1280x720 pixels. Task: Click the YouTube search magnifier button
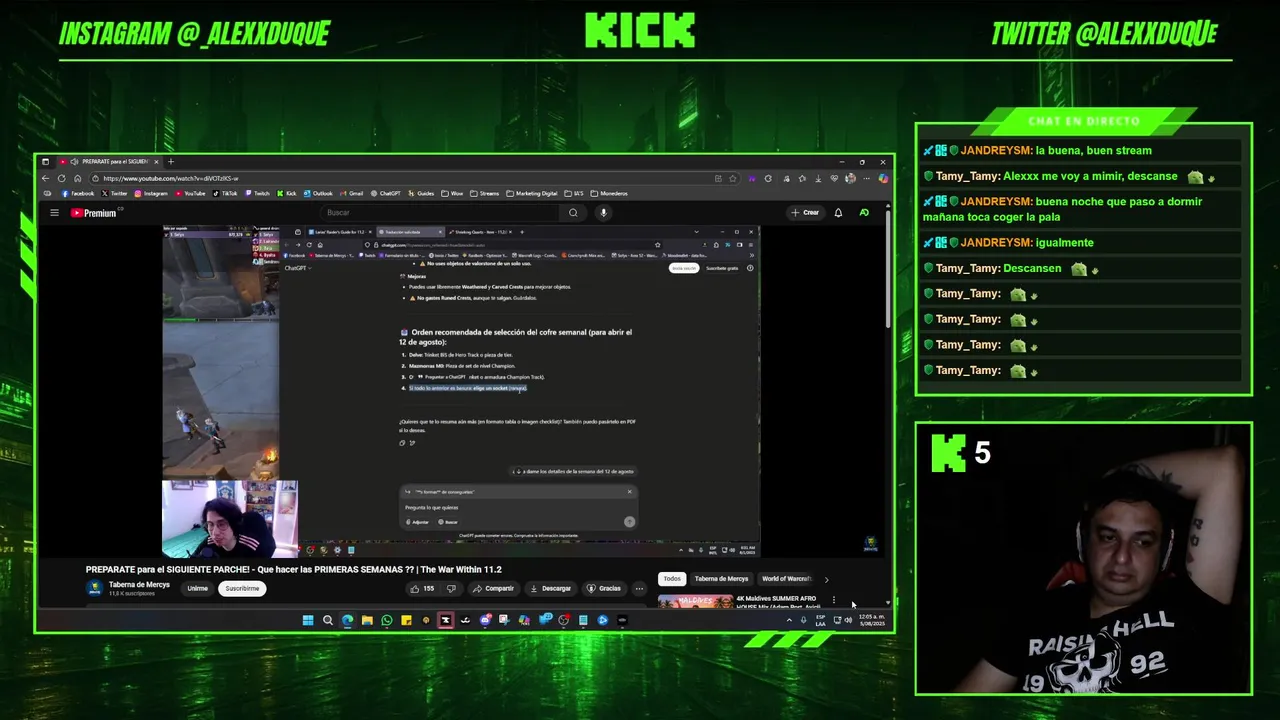[573, 212]
